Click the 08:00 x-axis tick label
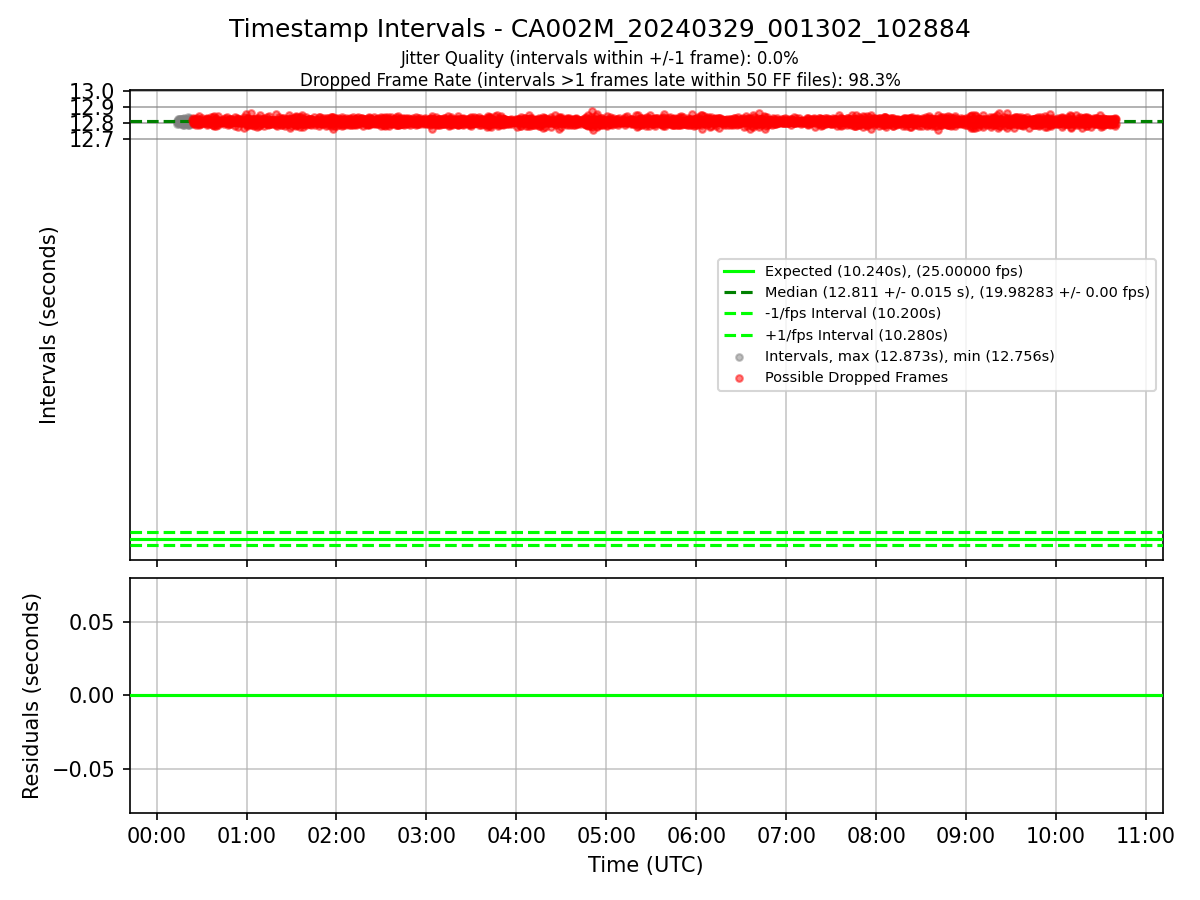1200x900 pixels. pos(876,835)
